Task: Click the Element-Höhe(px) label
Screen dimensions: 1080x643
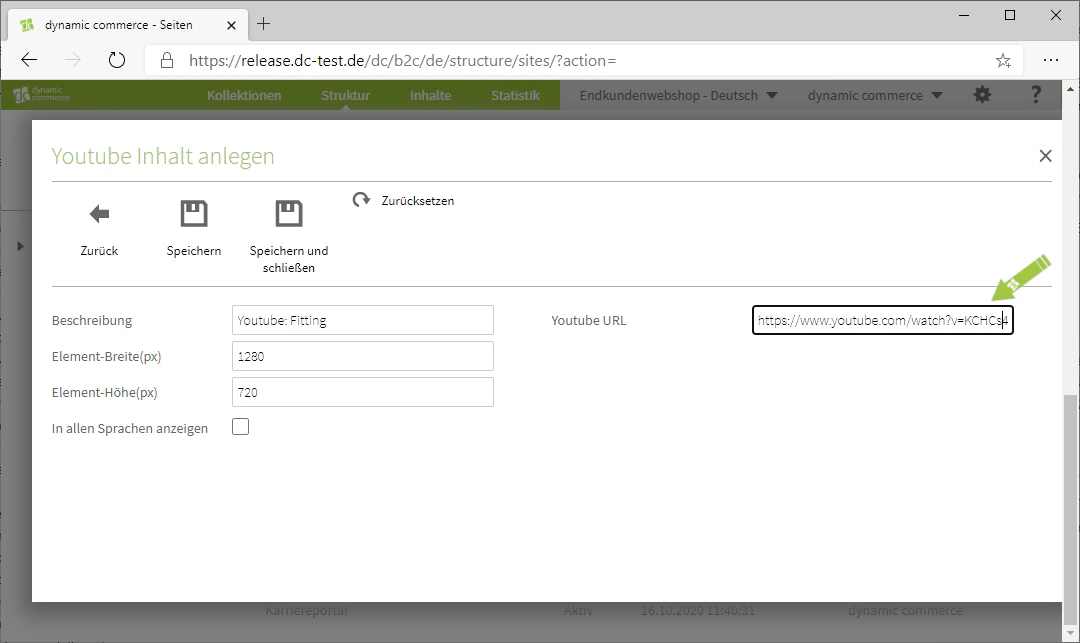Action: [x=104, y=392]
